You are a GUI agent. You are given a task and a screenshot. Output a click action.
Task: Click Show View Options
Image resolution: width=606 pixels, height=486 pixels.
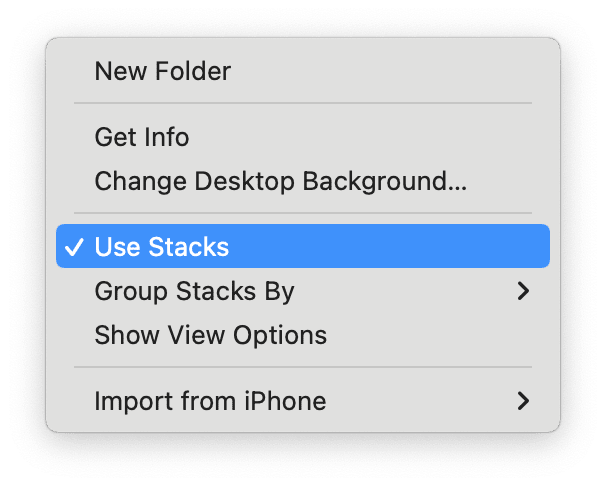(x=210, y=335)
